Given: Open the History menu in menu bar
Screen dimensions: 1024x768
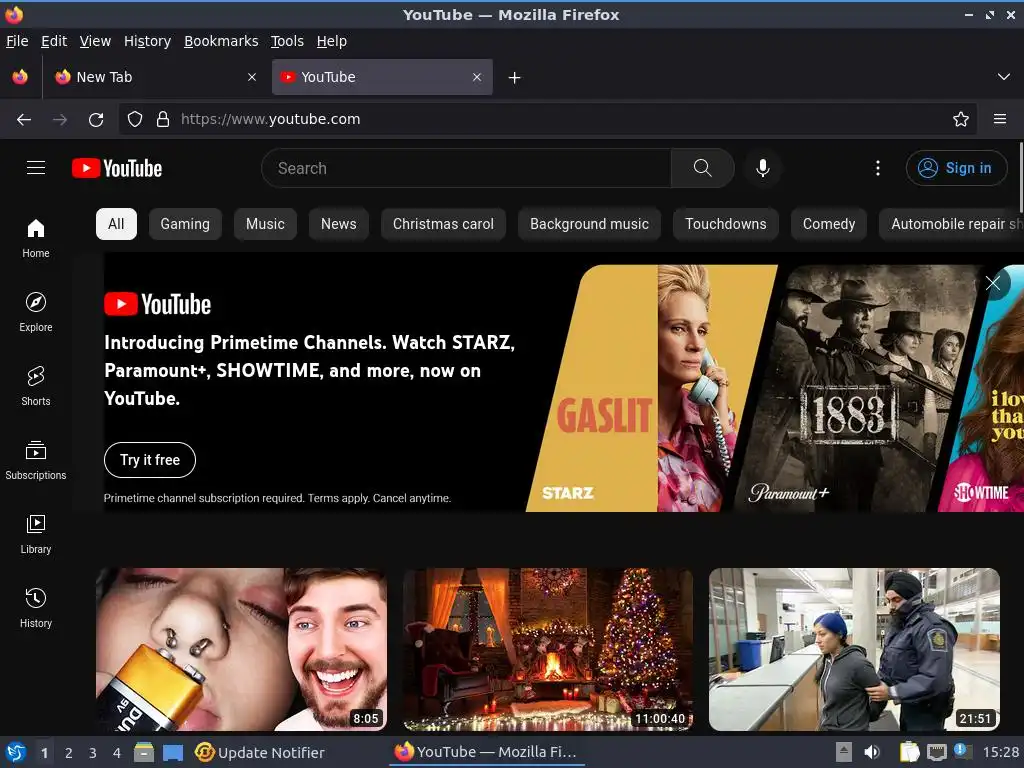Looking at the screenshot, I should click(148, 41).
